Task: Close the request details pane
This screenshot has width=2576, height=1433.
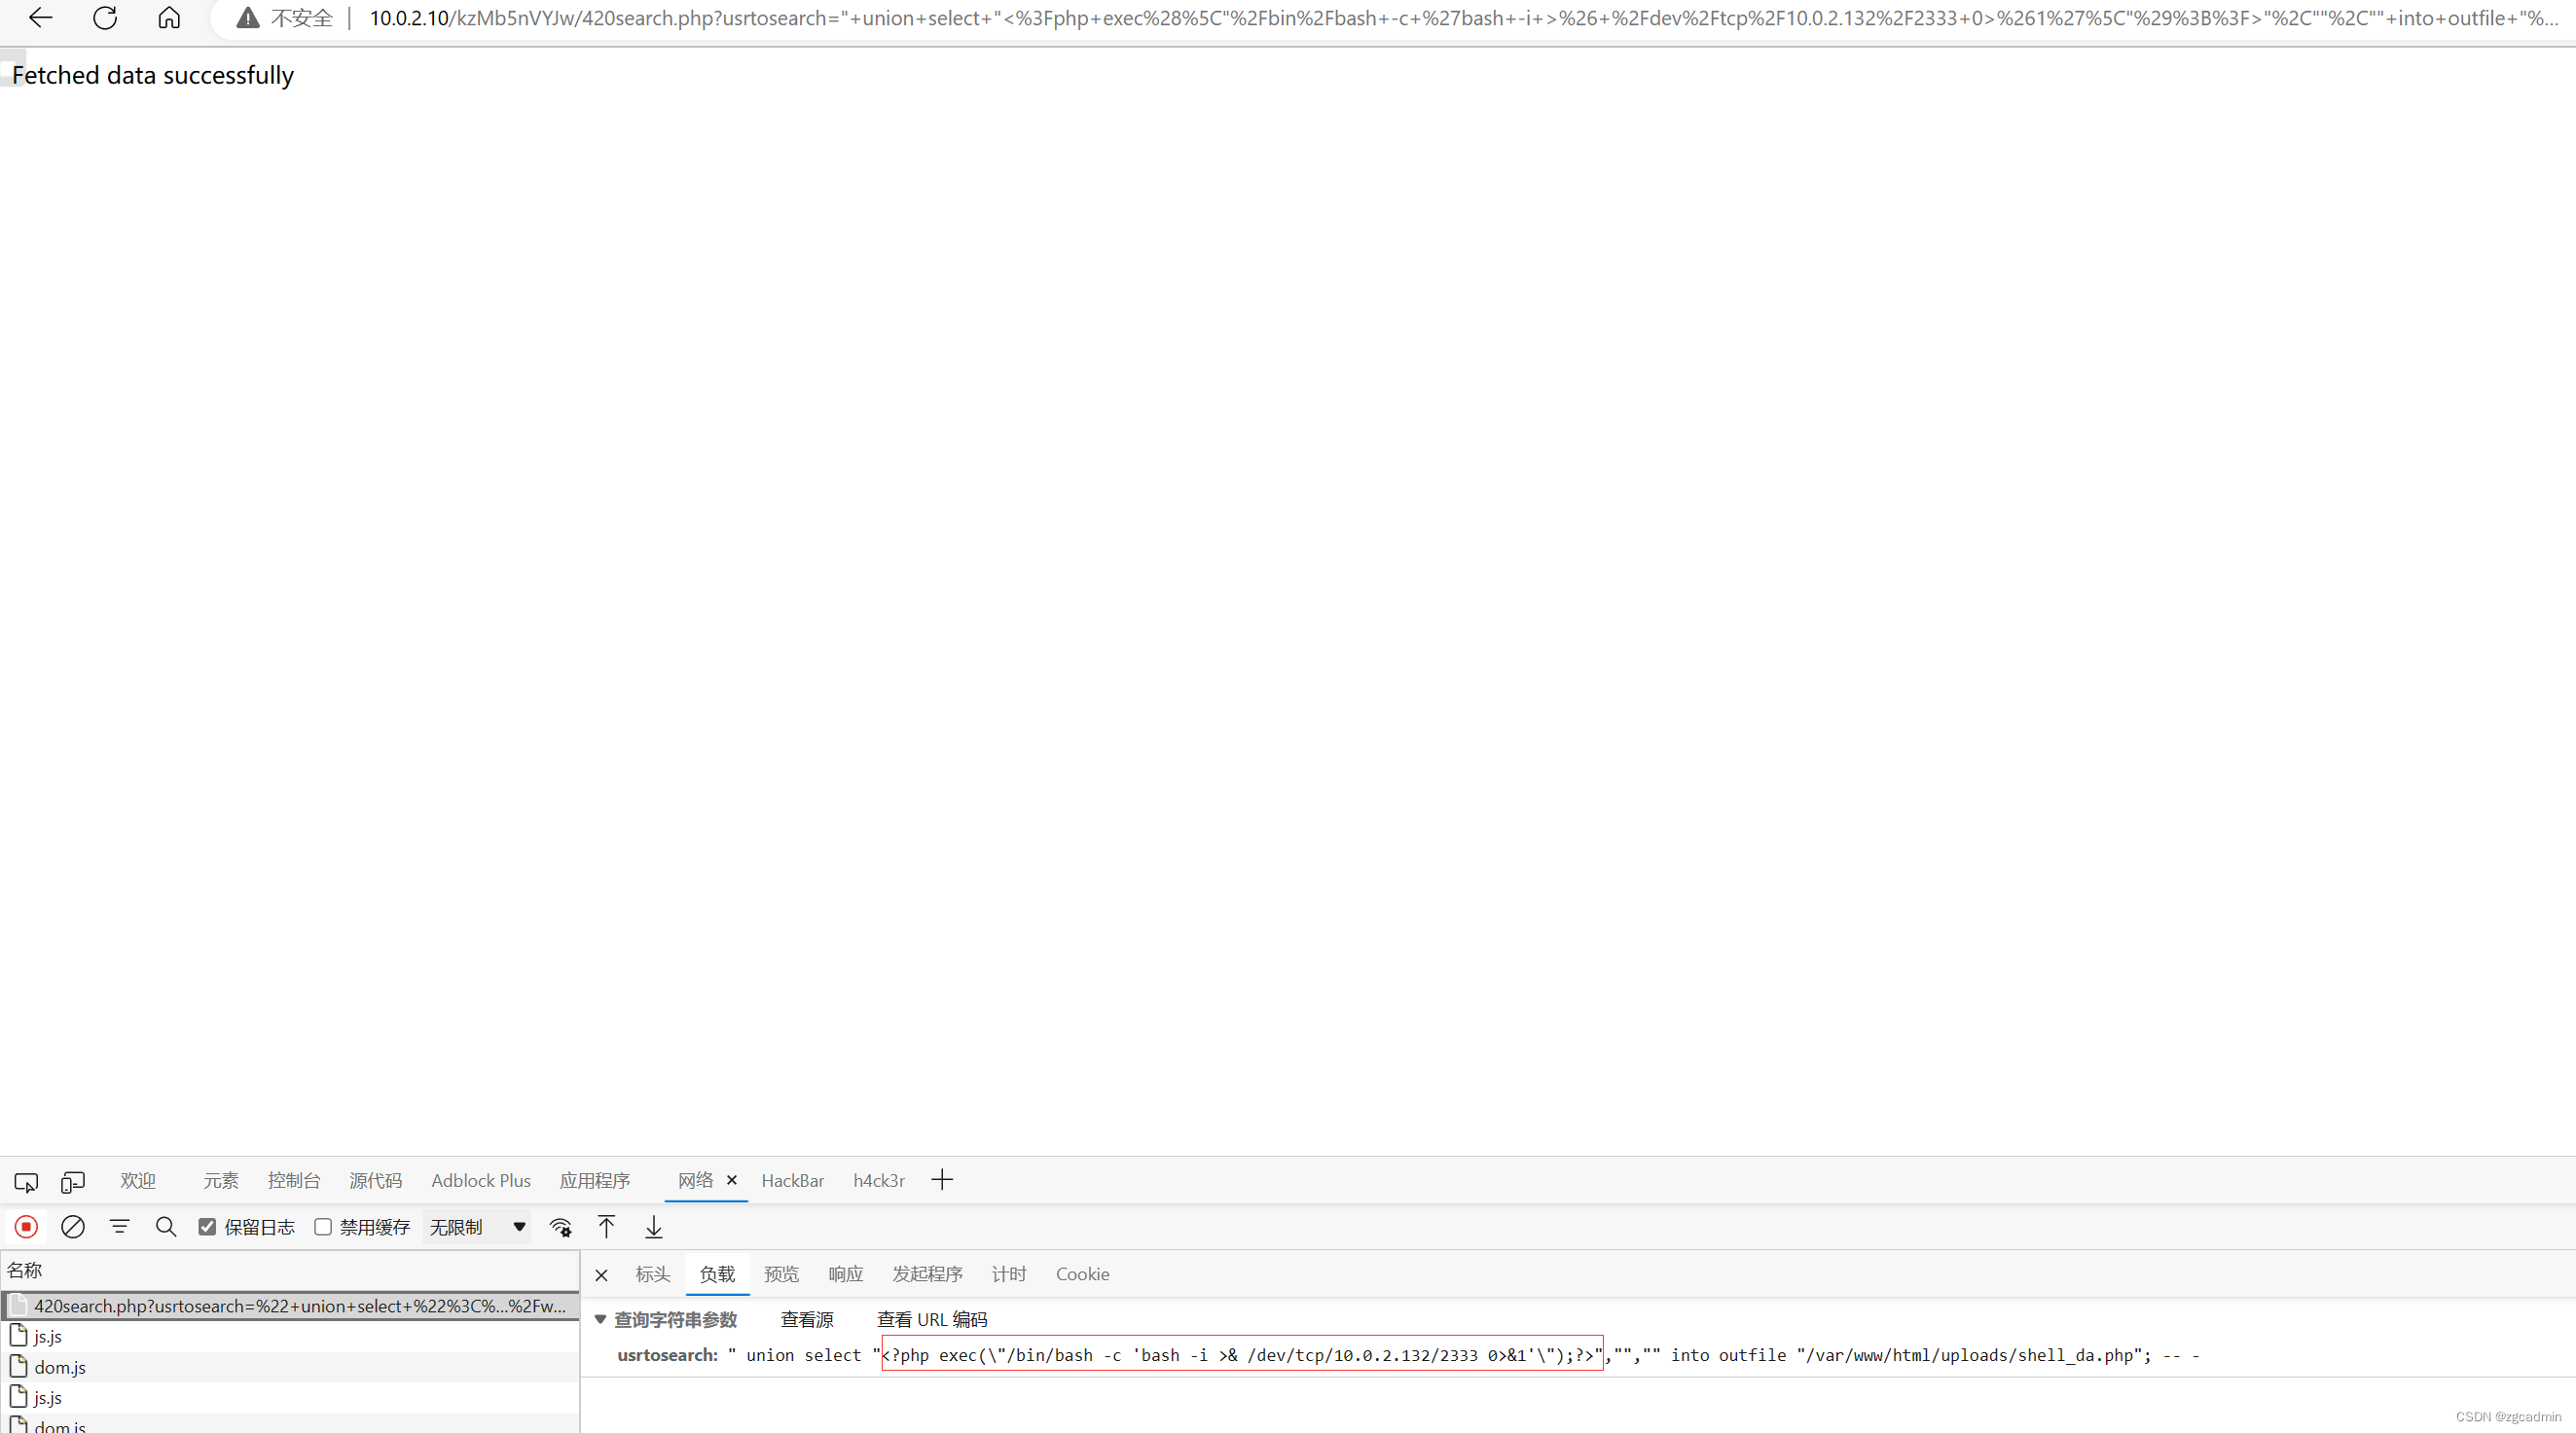Action: coord(601,1275)
